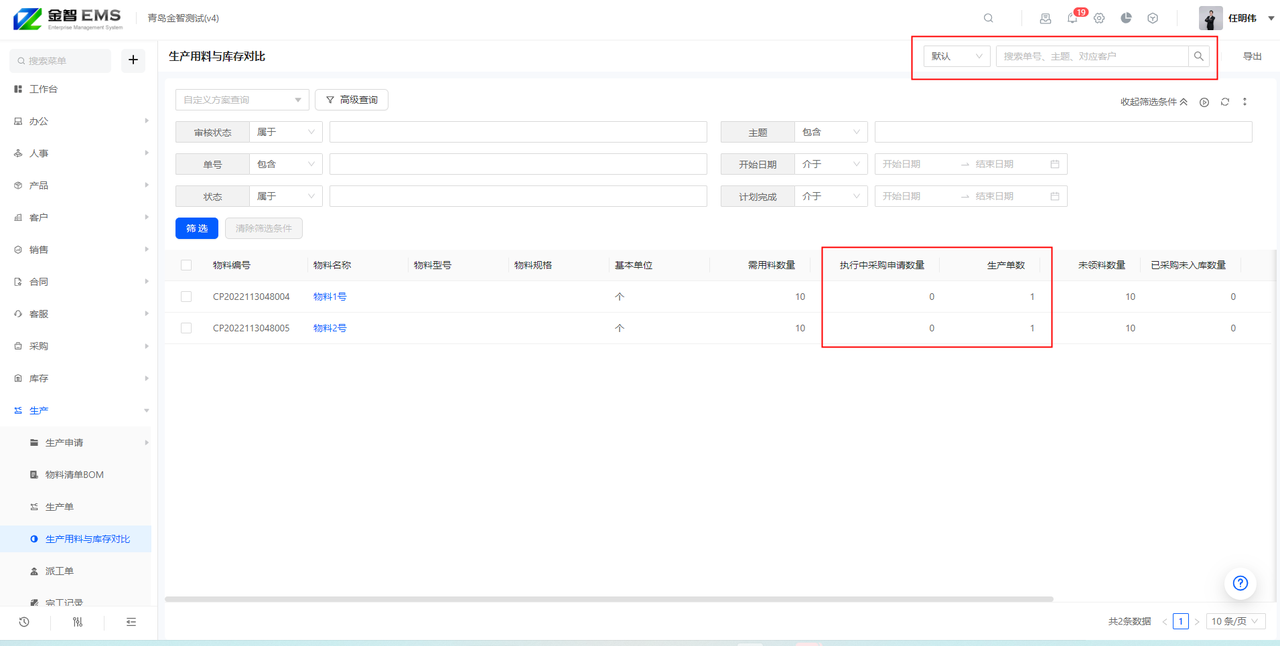Click the 搜索菜单 sidebar search box
This screenshot has width=1280, height=646.
coord(60,61)
